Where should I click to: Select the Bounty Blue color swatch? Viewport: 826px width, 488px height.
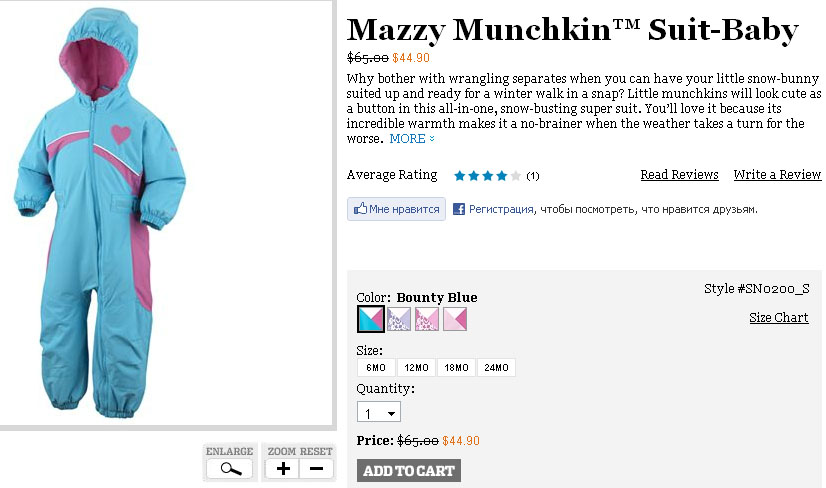pos(371,319)
